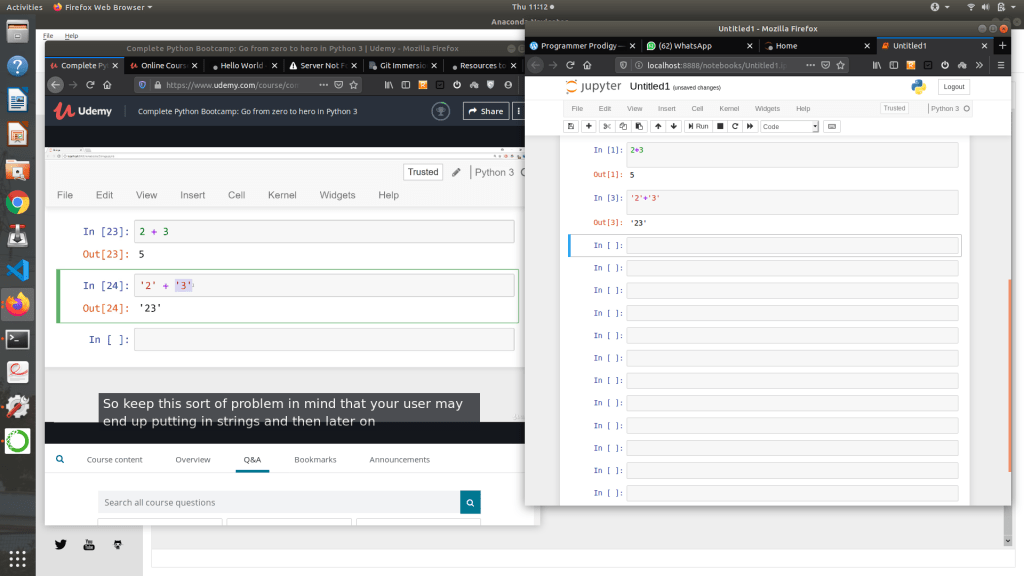Open Visual Studio Code from the dock

[x=17, y=270]
